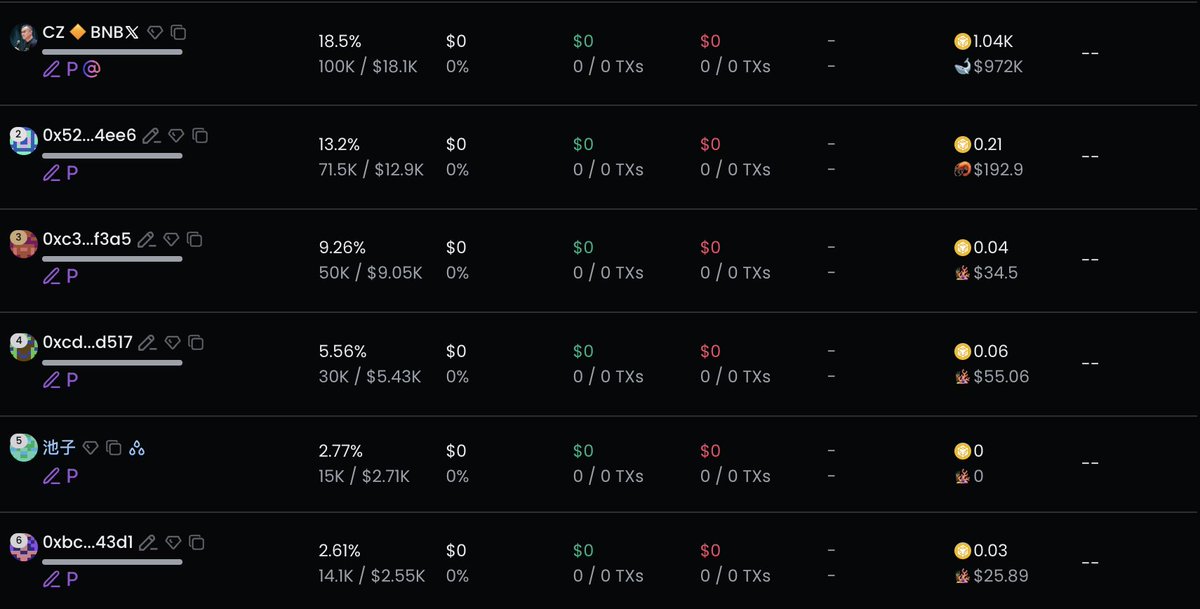Edit the name of wallet 0xcd...d517
The image size is (1200, 609).
(147, 343)
